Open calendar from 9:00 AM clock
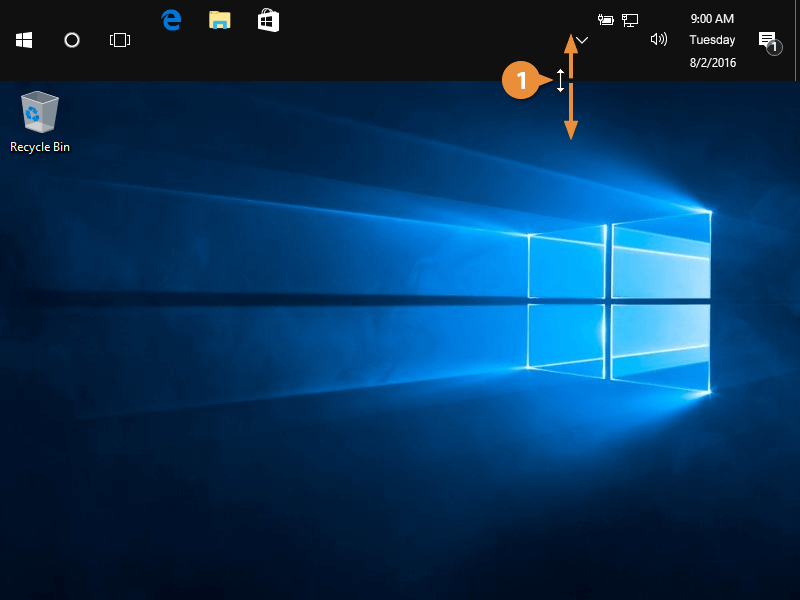 (x=712, y=19)
